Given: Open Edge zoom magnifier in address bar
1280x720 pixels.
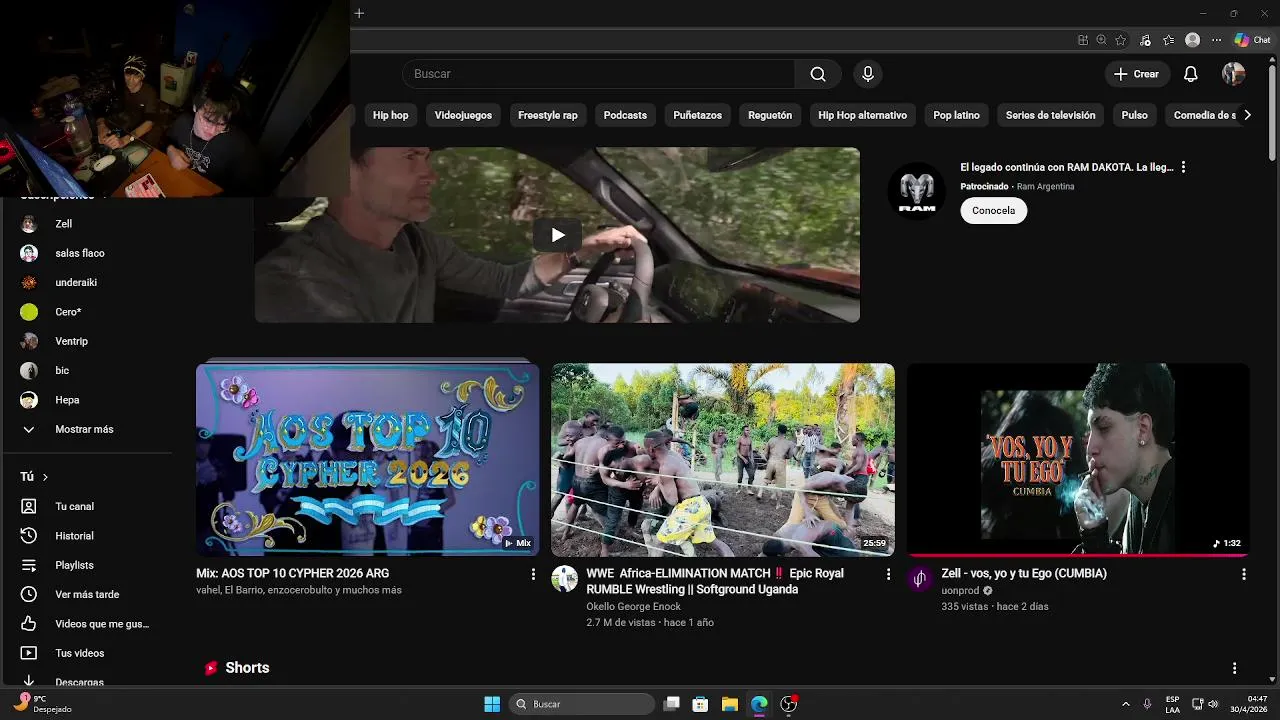Looking at the screenshot, I should [1101, 40].
